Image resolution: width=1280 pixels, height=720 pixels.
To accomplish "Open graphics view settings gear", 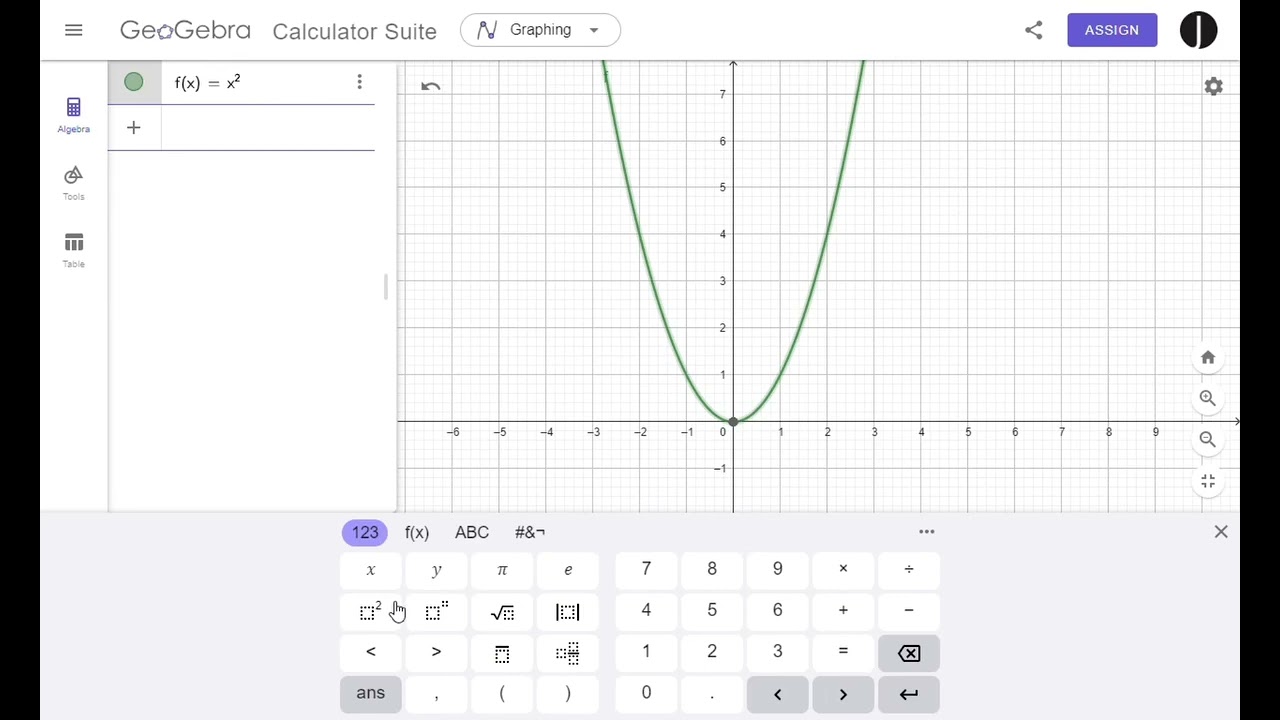I will pos(1213,87).
